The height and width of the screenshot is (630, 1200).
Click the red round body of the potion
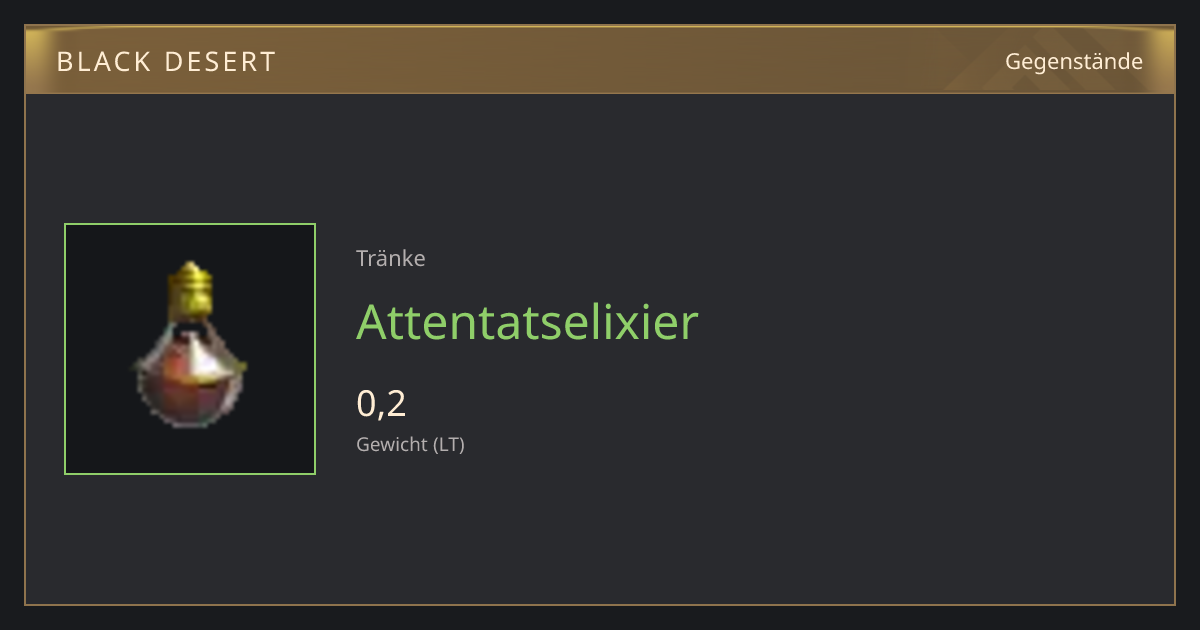190,388
